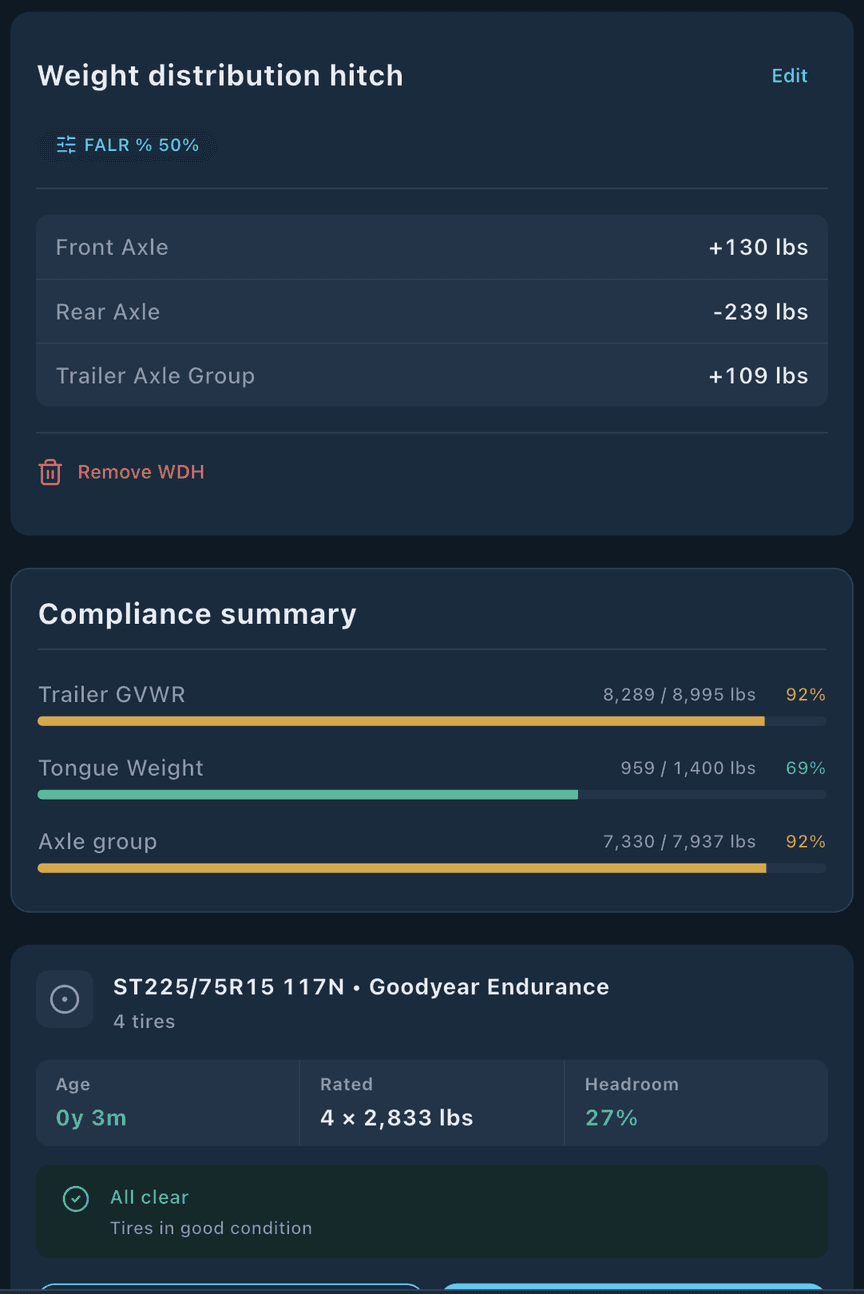The image size is (864, 1294).
Task: Click the +109 lbs value
Action: (758, 376)
